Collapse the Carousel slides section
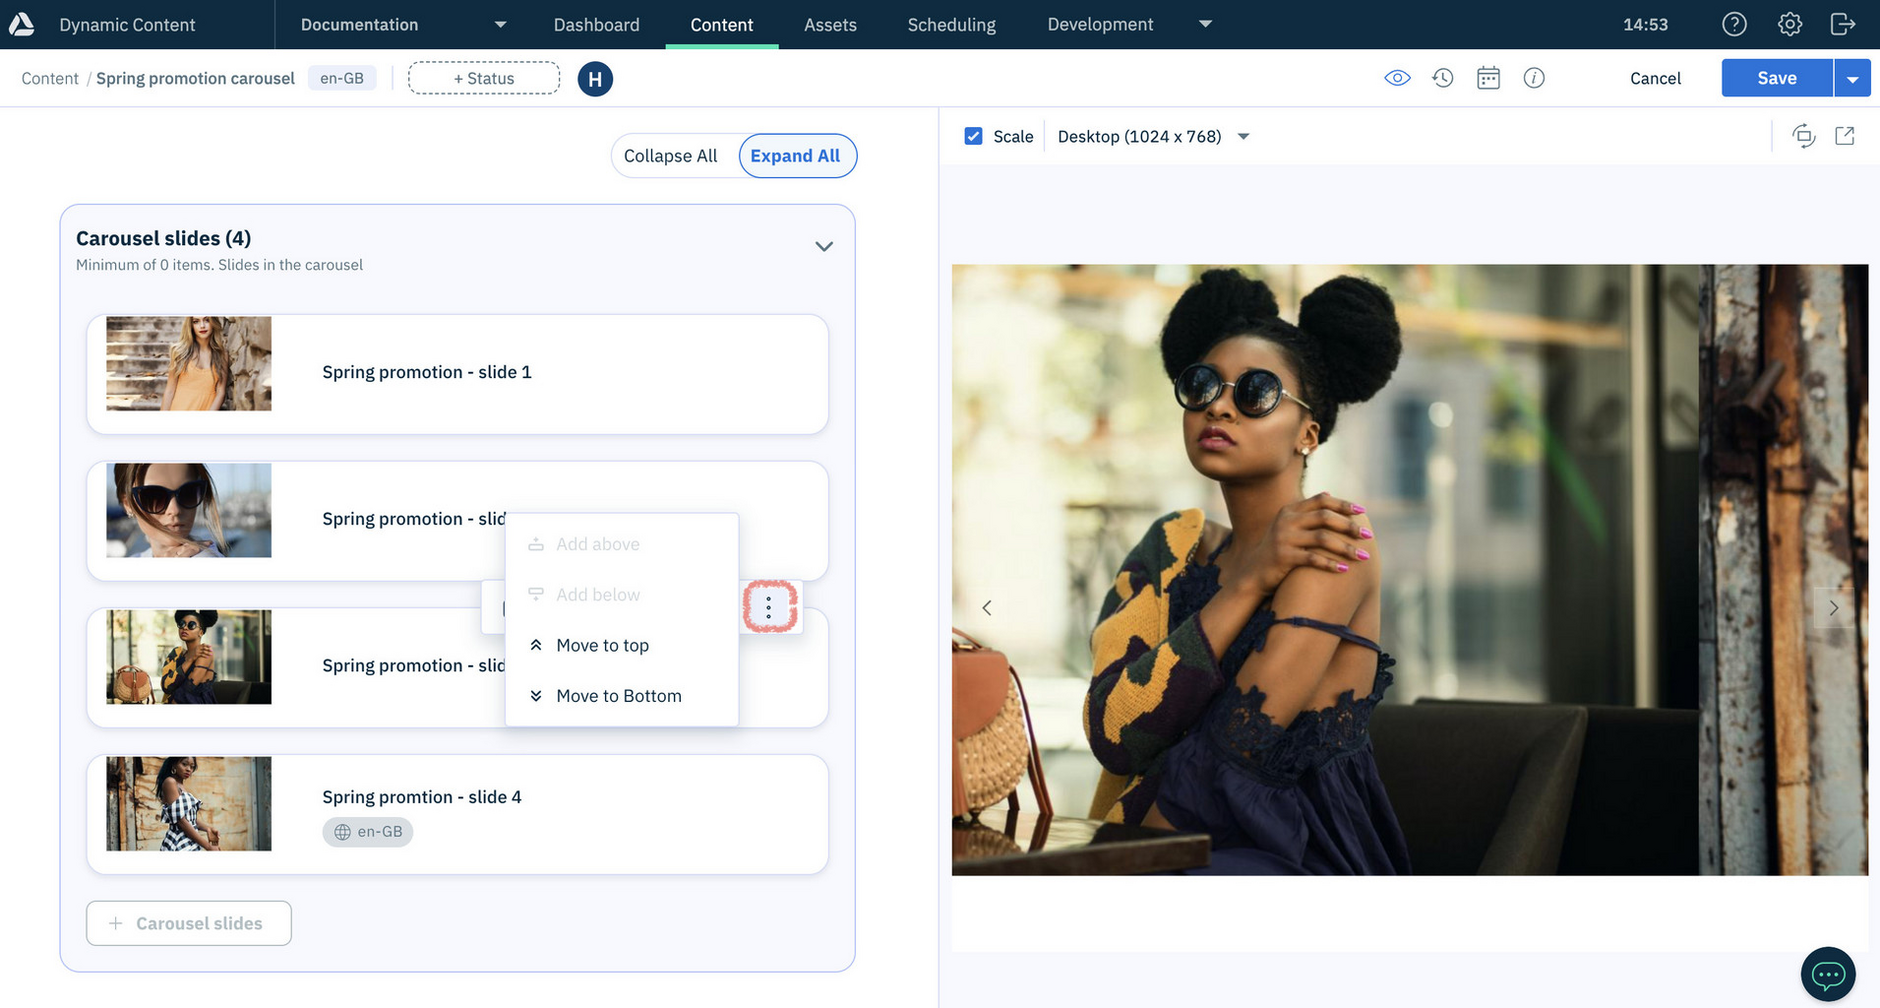Image resolution: width=1880 pixels, height=1008 pixels. point(824,247)
